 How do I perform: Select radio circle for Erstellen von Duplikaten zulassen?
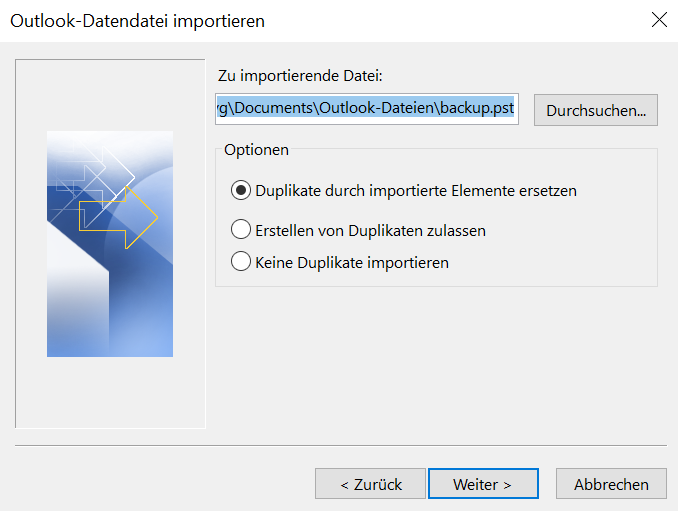pyautogui.click(x=240, y=230)
